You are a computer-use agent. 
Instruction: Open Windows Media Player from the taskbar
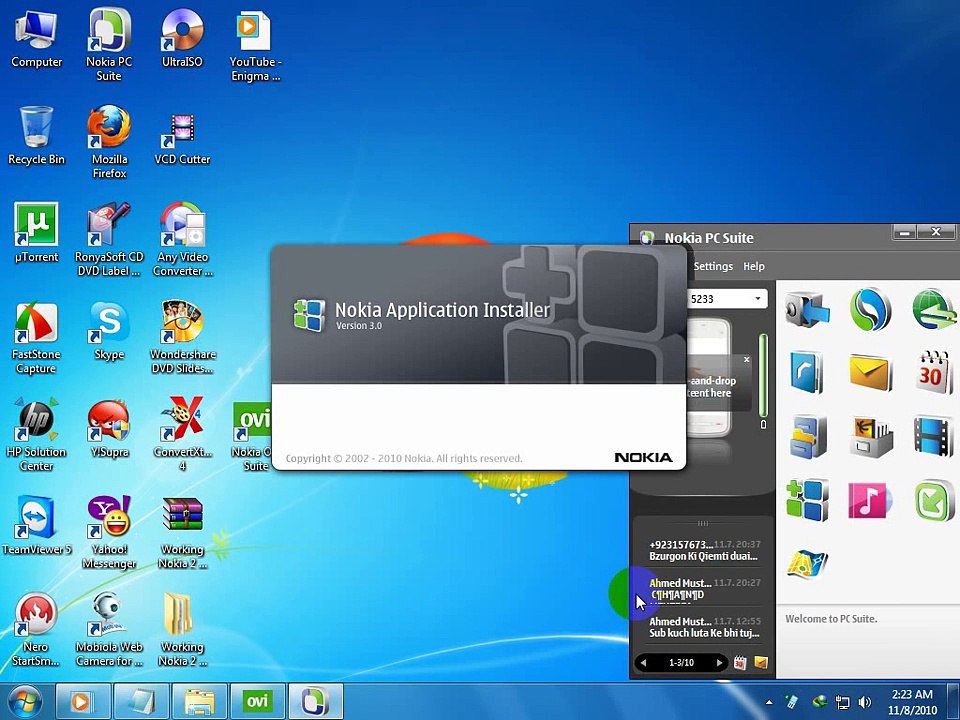click(x=83, y=701)
